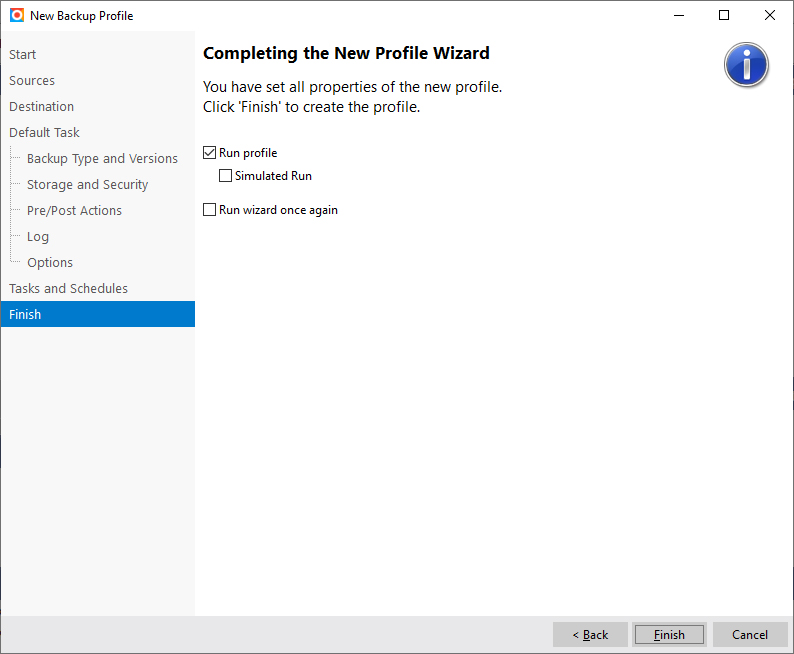
Task: Select Default Task in sidebar
Action: click(x=44, y=133)
